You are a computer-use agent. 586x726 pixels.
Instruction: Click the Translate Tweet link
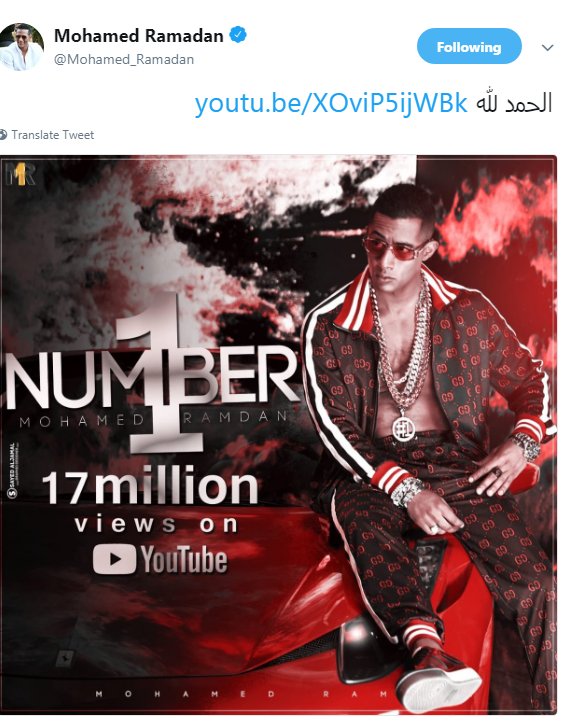coord(52,135)
